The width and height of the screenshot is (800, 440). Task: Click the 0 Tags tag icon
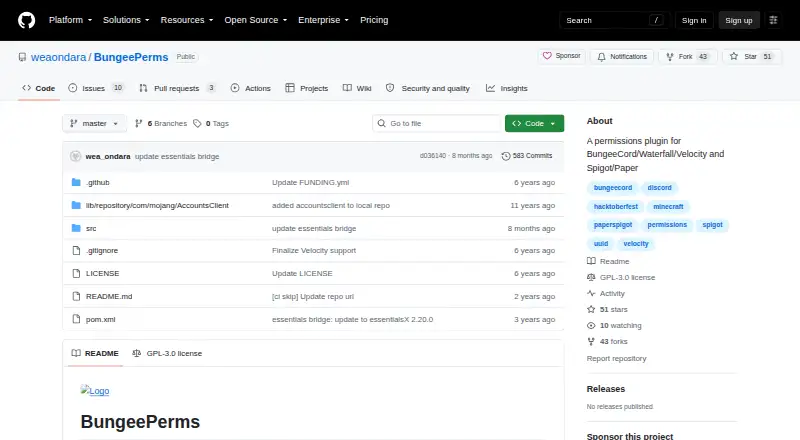197,124
